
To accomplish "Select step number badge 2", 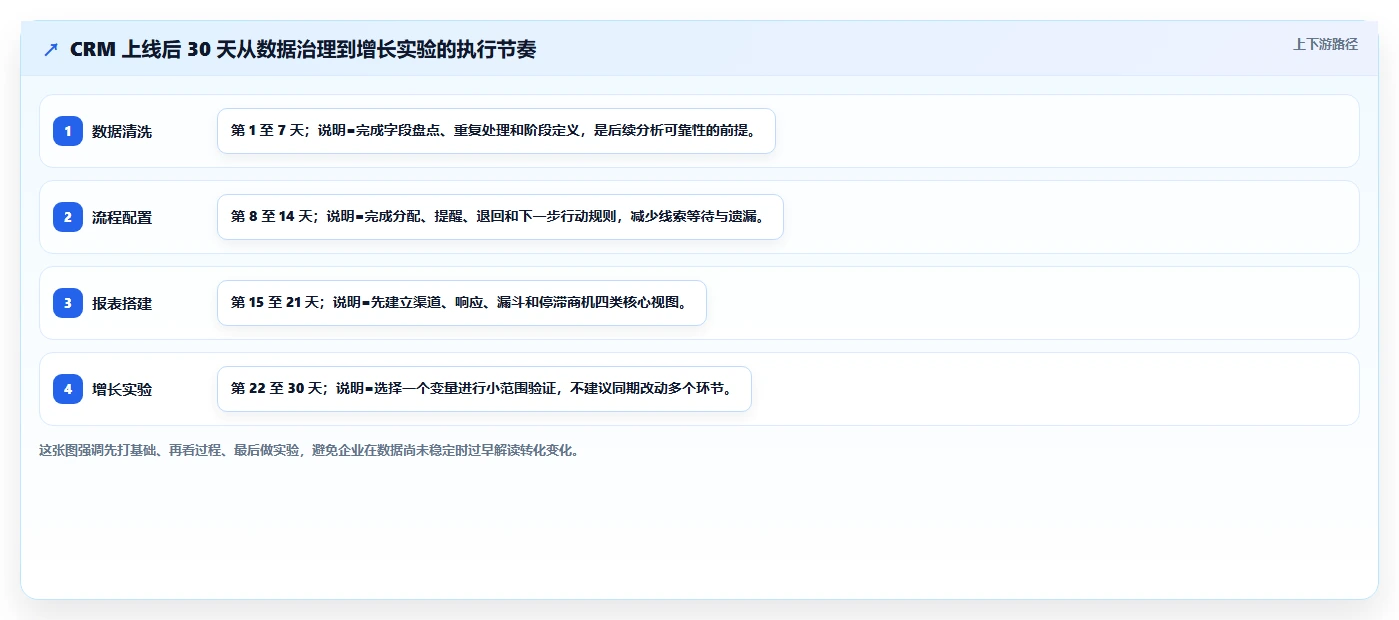I will coord(68,217).
